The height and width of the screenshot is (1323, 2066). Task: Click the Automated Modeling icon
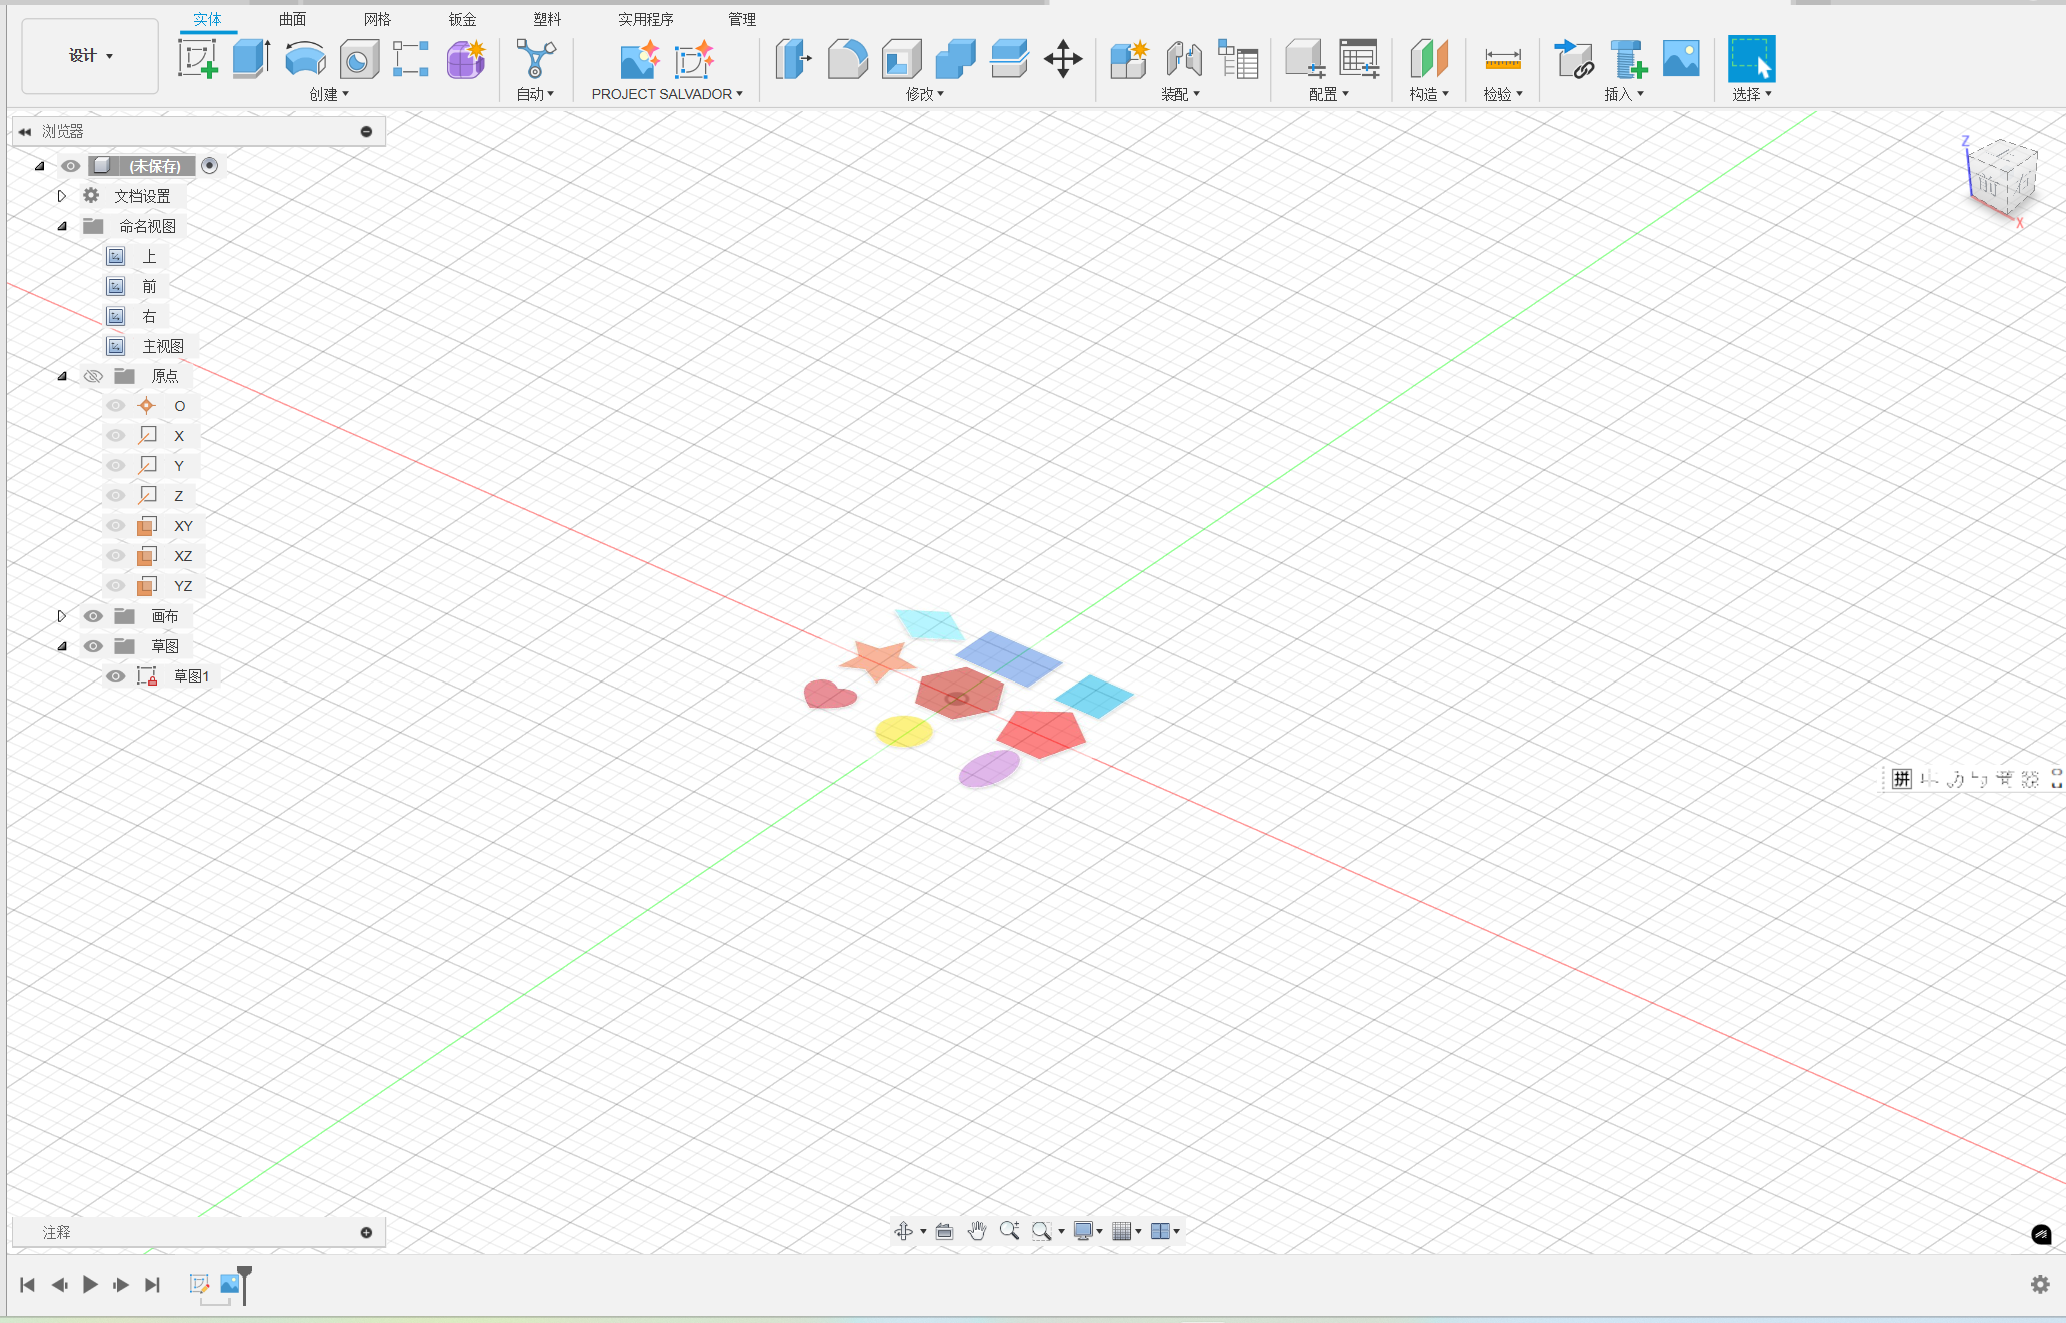tap(536, 59)
